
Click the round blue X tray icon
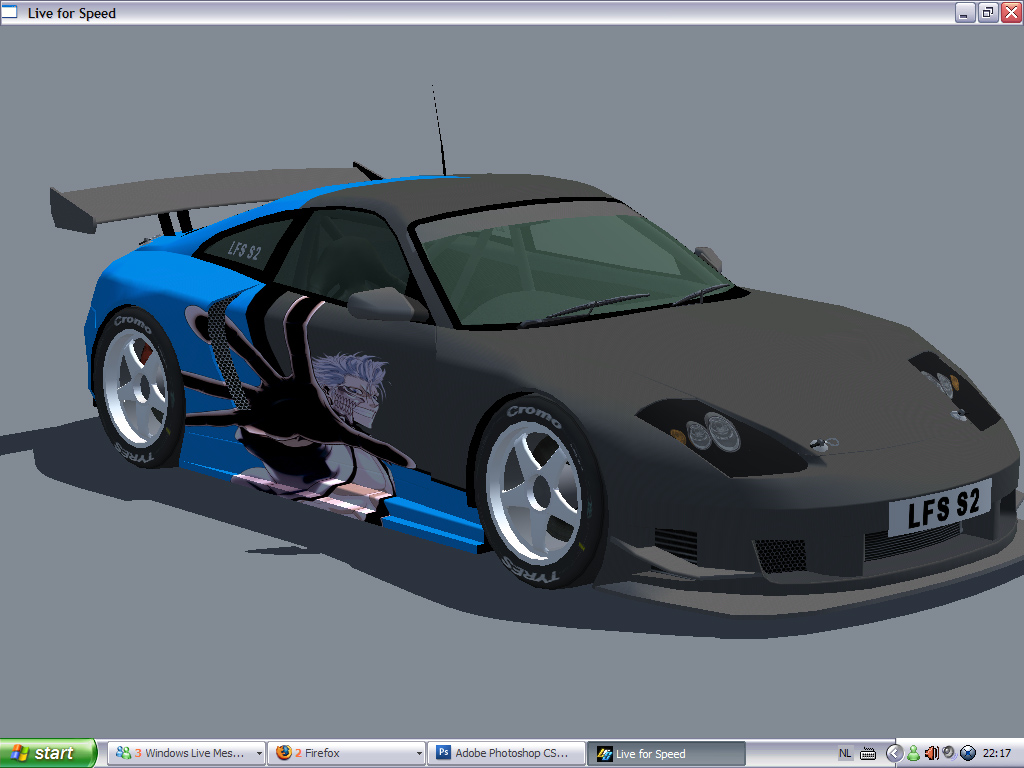(x=968, y=754)
